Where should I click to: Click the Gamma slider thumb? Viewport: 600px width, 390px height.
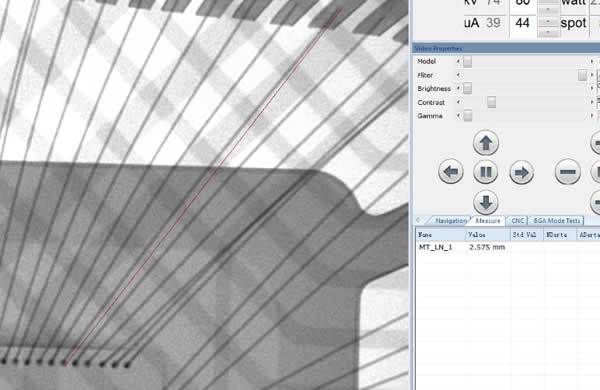click(468, 116)
